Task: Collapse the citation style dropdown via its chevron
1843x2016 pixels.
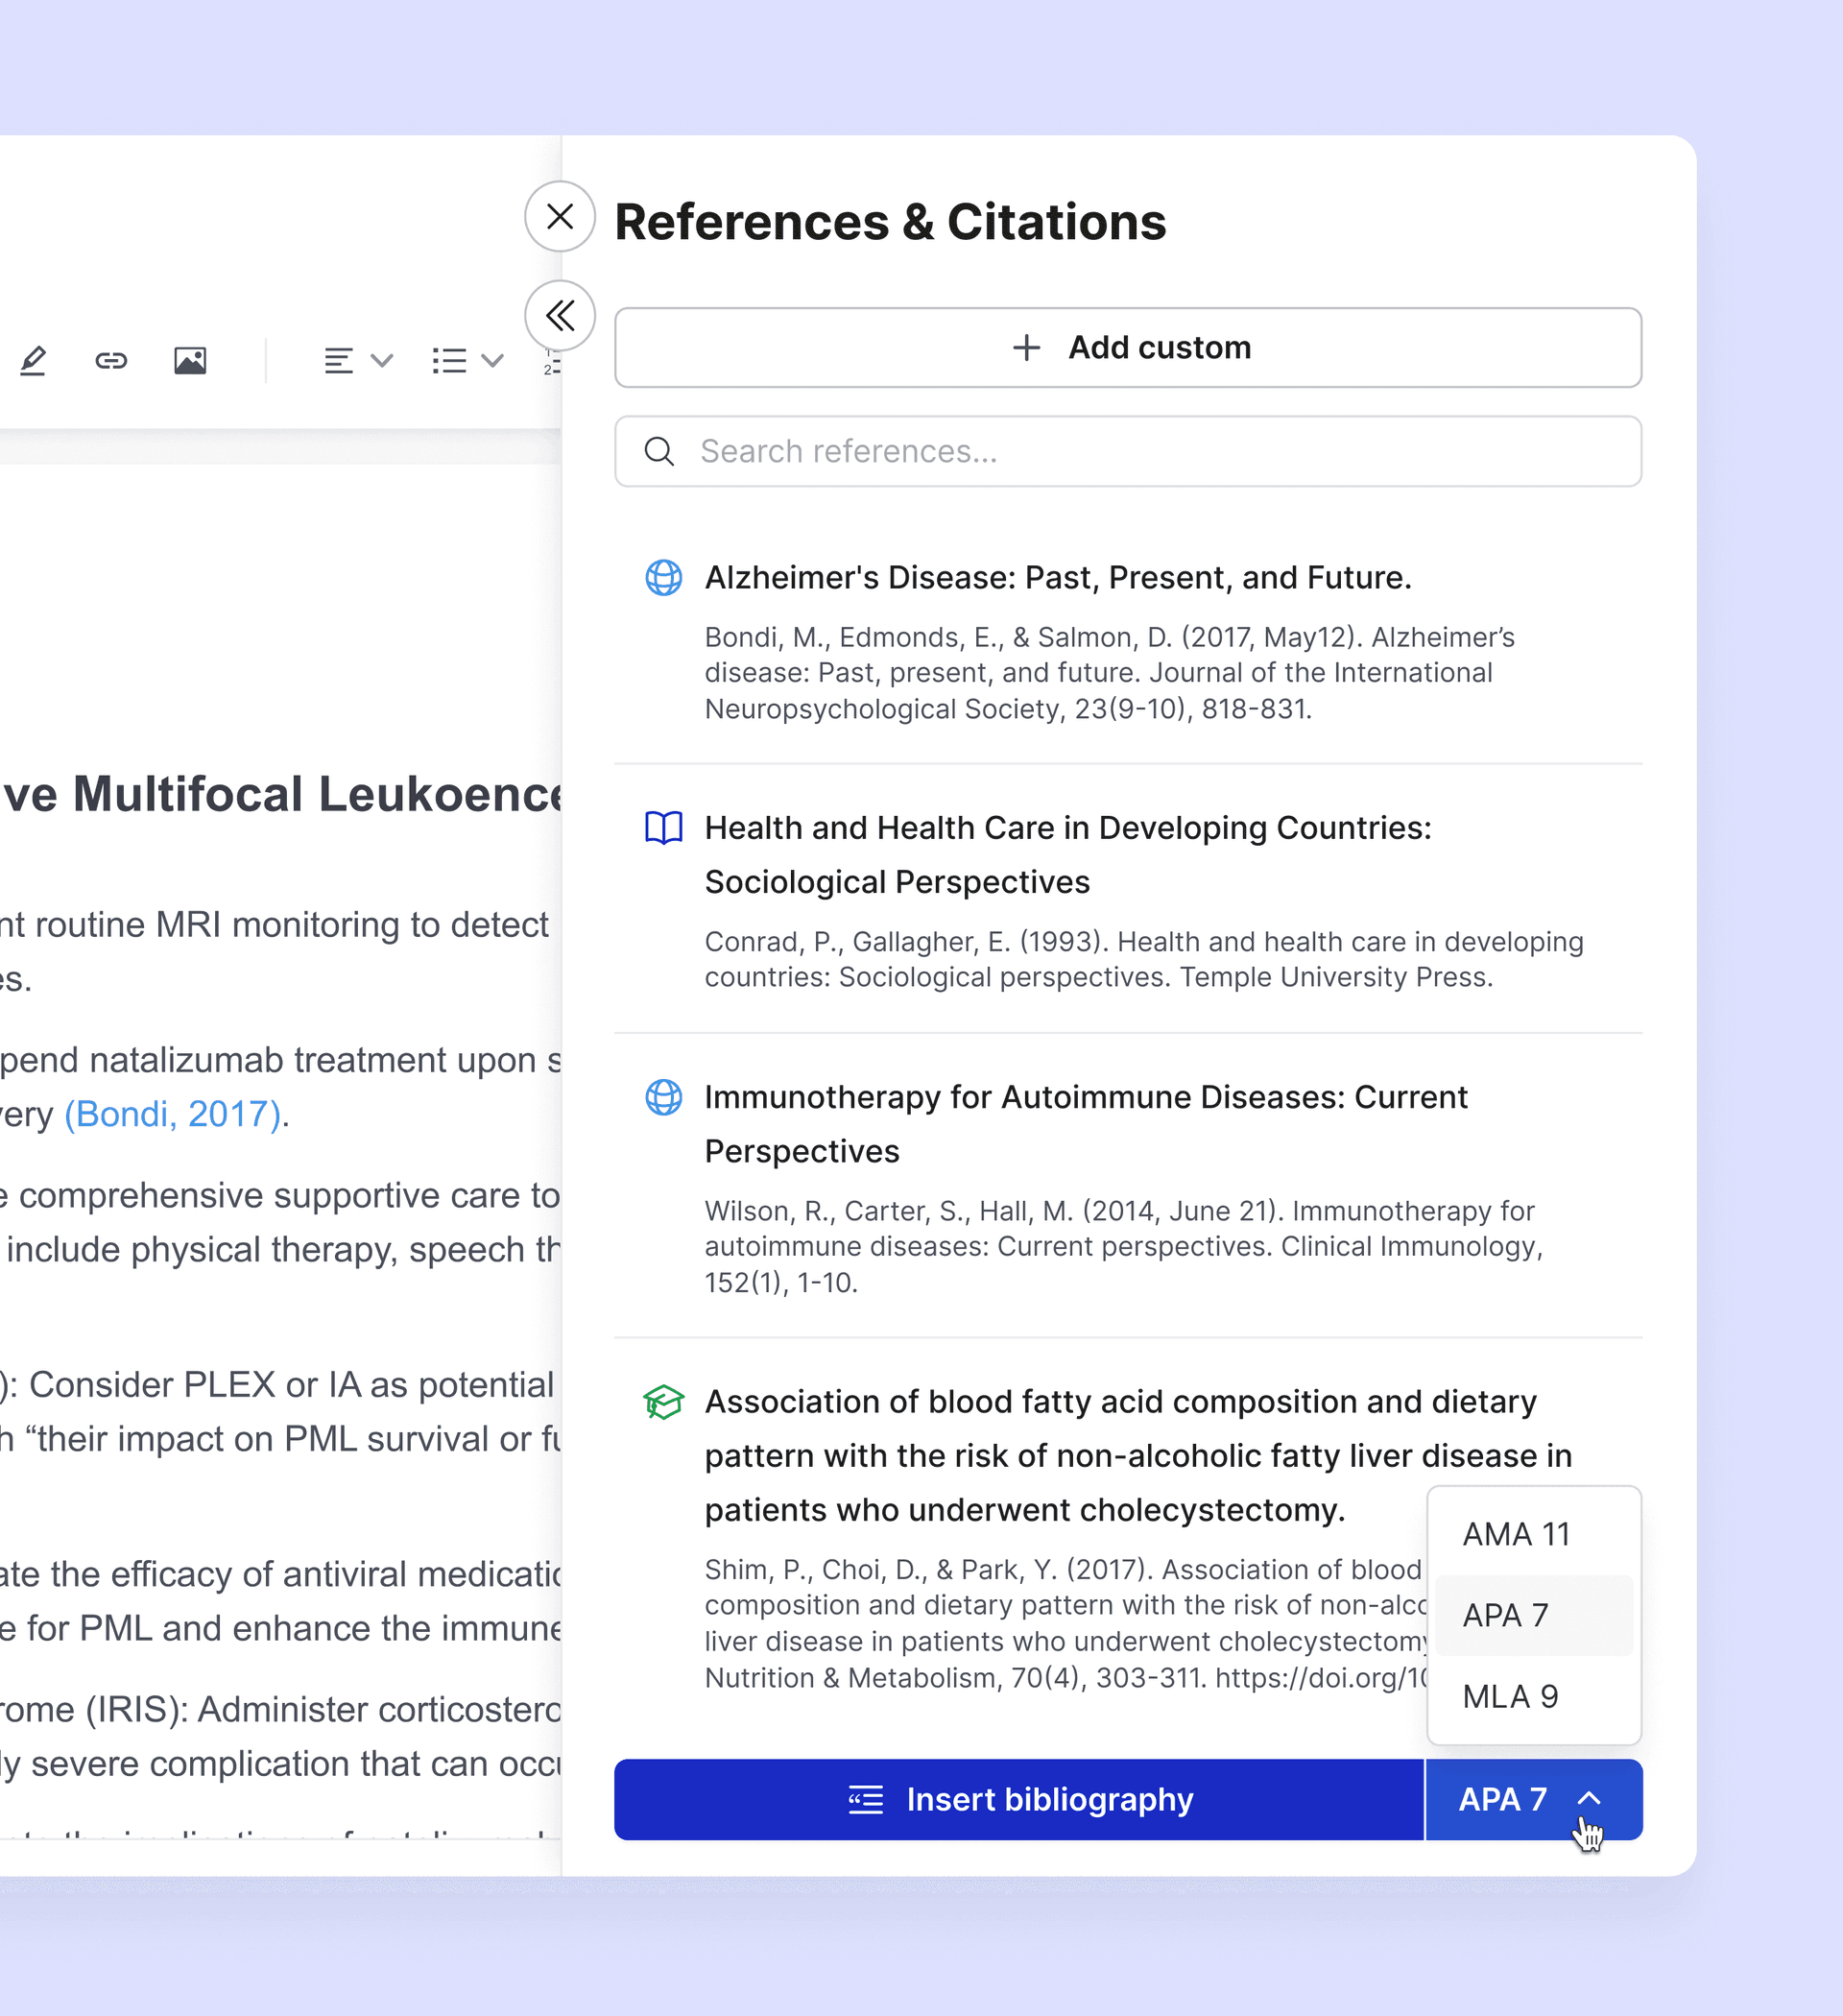Action: click(1589, 1799)
